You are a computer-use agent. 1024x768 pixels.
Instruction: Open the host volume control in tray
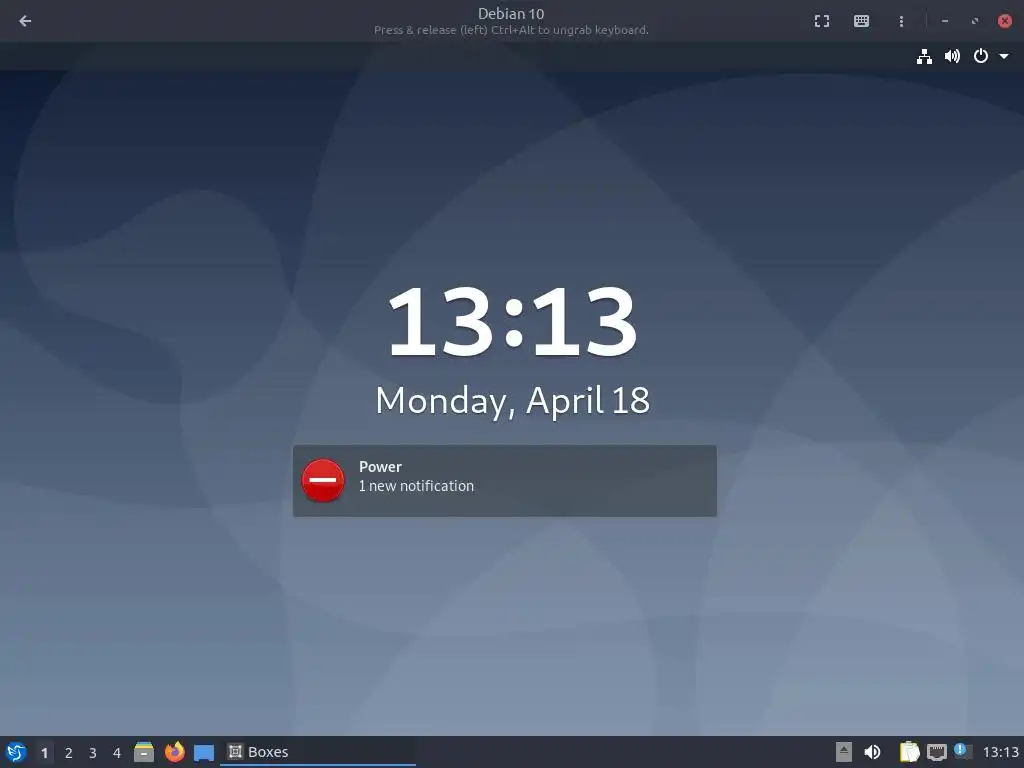(872, 752)
